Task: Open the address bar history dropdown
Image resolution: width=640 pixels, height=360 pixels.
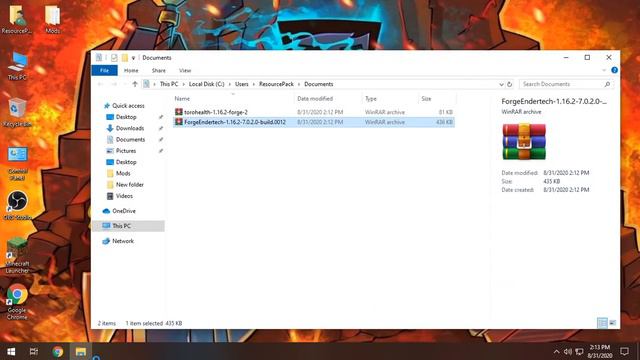Action: tap(501, 84)
